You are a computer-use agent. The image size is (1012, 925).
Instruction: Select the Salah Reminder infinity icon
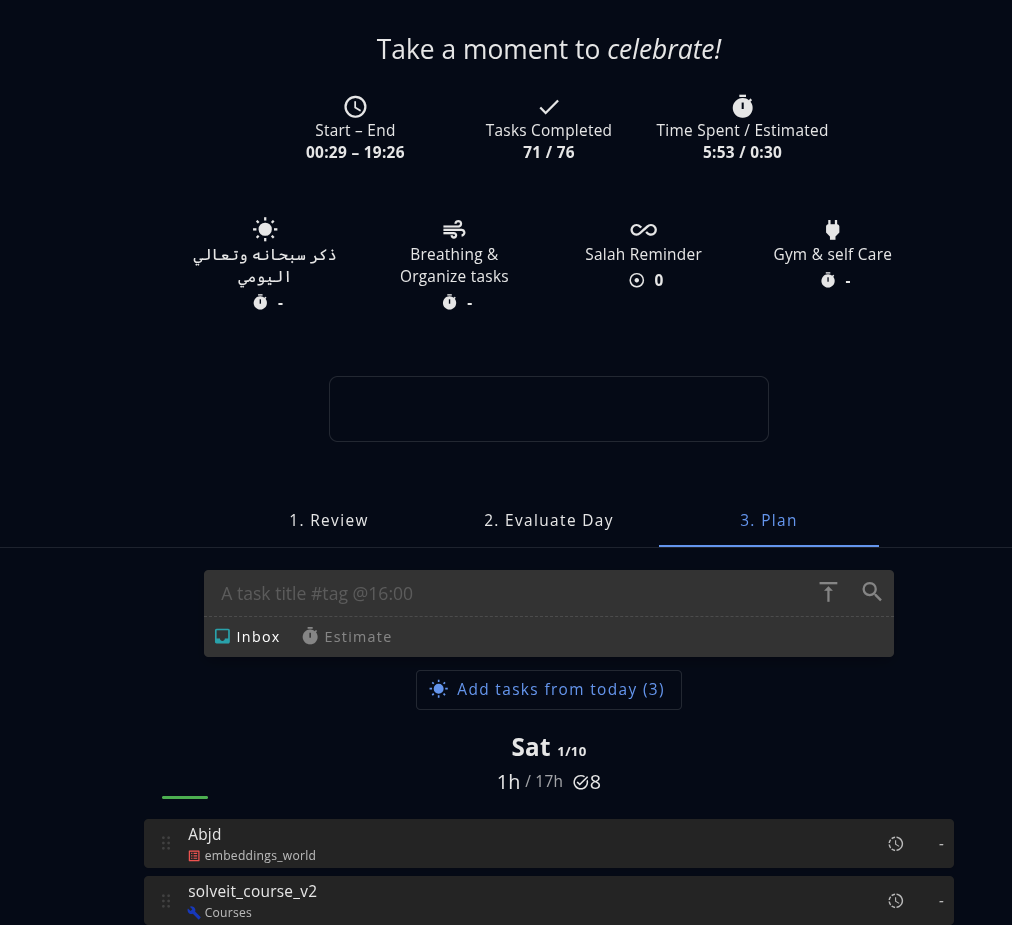(x=643, y=229)
